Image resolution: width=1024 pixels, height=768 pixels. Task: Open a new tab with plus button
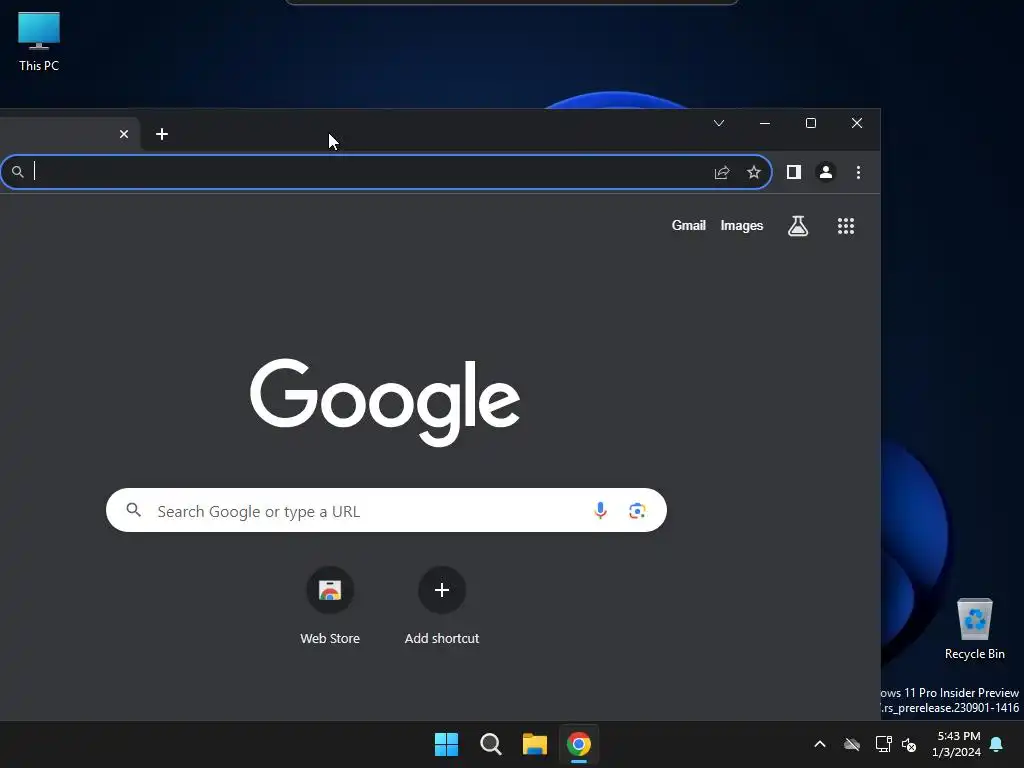point(162,134)
